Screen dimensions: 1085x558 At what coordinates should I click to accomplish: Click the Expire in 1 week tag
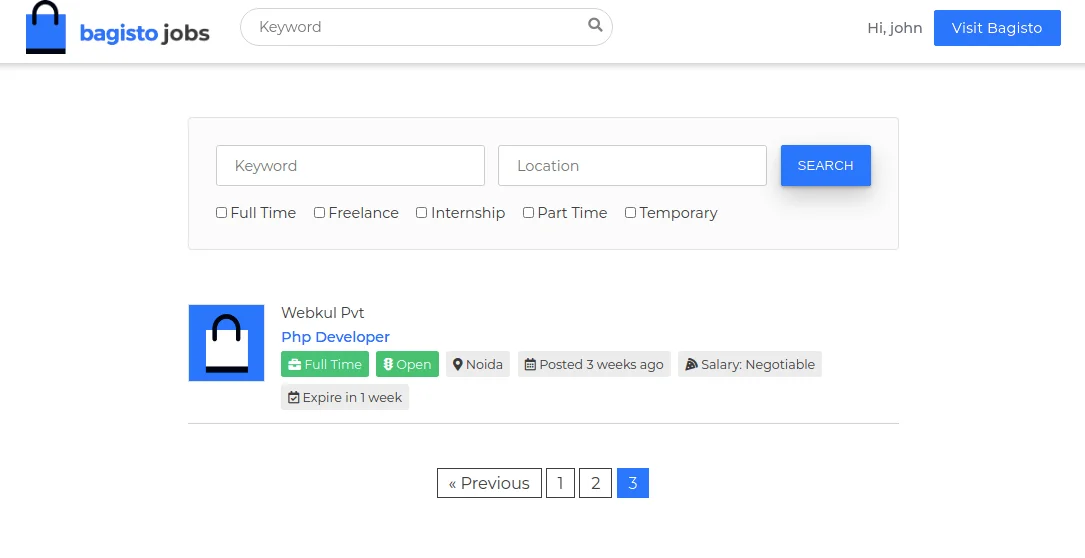pyautogui.click(x=345, y=397)
